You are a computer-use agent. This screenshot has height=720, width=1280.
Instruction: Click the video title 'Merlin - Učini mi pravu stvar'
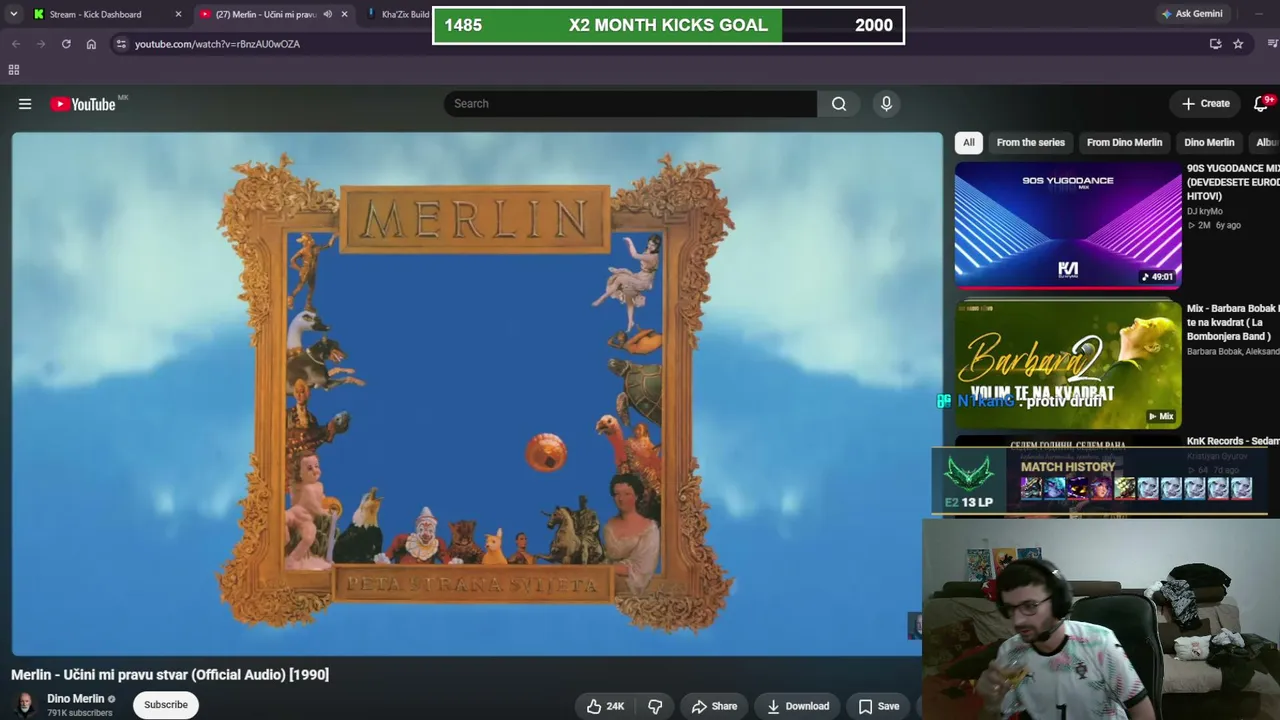170,675
